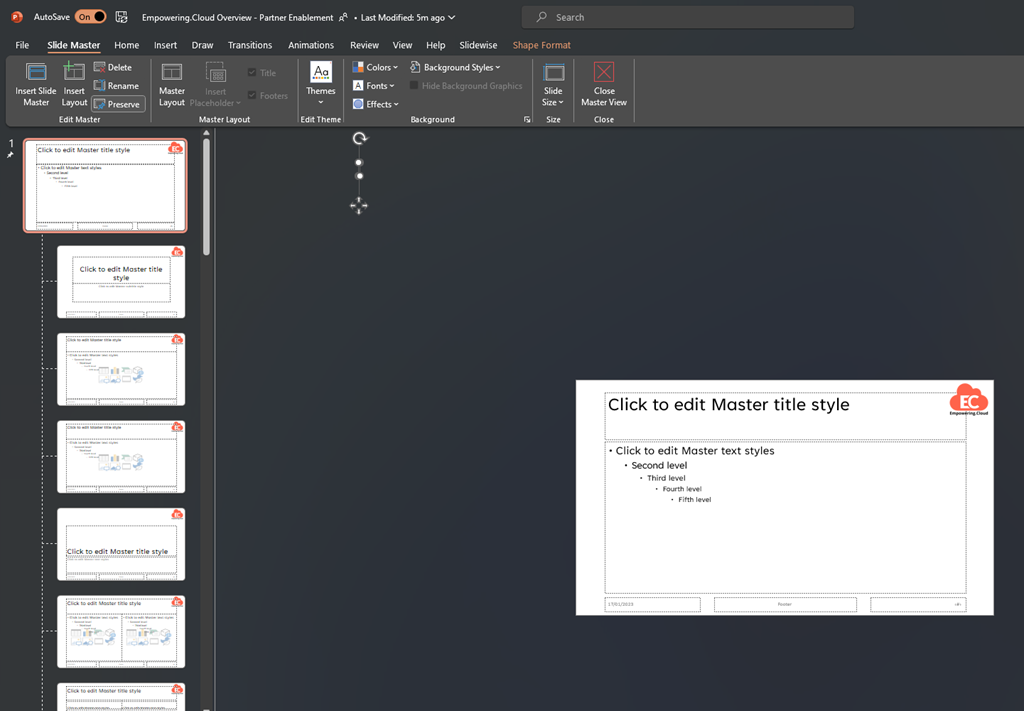Viewport: 1024px width, 711px height.
Task: Close Master View with the red X
Action: click(x=604, y=73)
